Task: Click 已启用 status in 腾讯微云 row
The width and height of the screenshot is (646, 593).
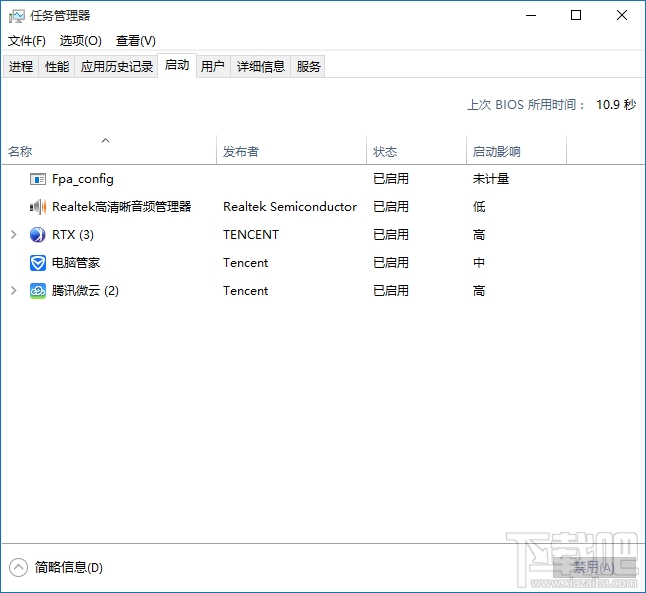Action: (391, 291)
